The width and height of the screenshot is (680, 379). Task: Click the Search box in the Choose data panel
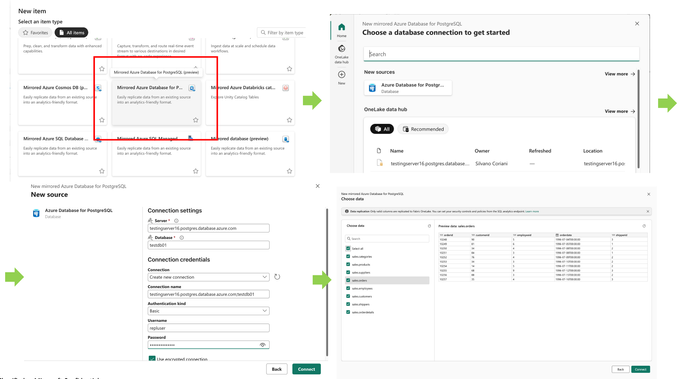point(387,239)
